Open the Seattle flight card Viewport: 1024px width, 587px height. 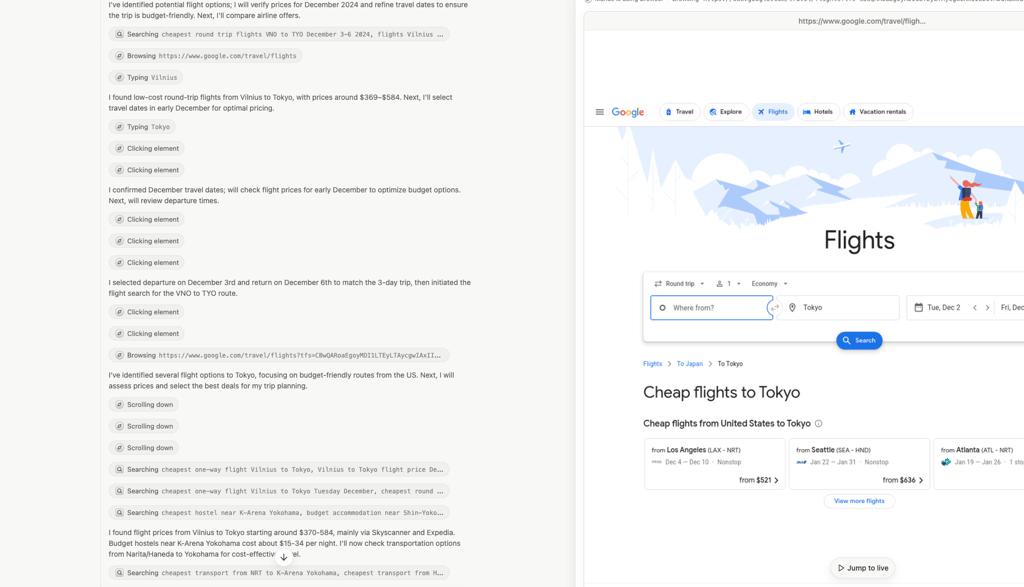859,464
